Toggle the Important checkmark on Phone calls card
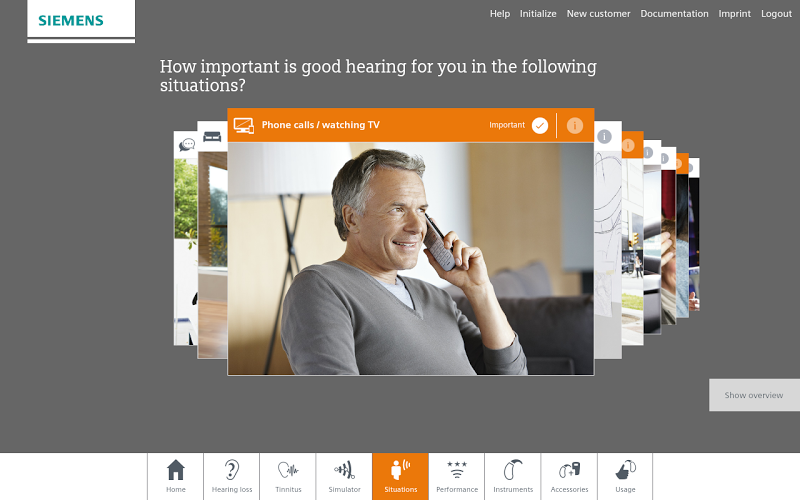This screenshot has width=800, height=500. [x=540, y=126]
